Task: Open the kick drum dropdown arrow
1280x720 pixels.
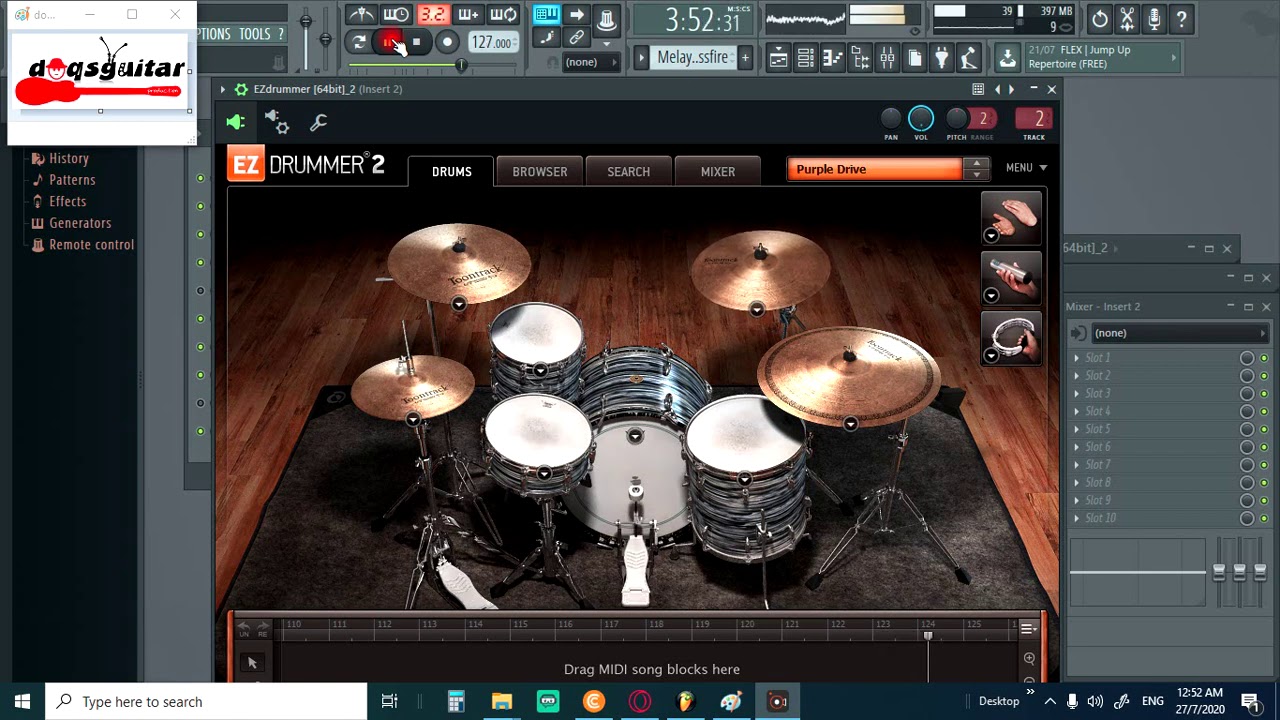Action: tap(635, 436)
